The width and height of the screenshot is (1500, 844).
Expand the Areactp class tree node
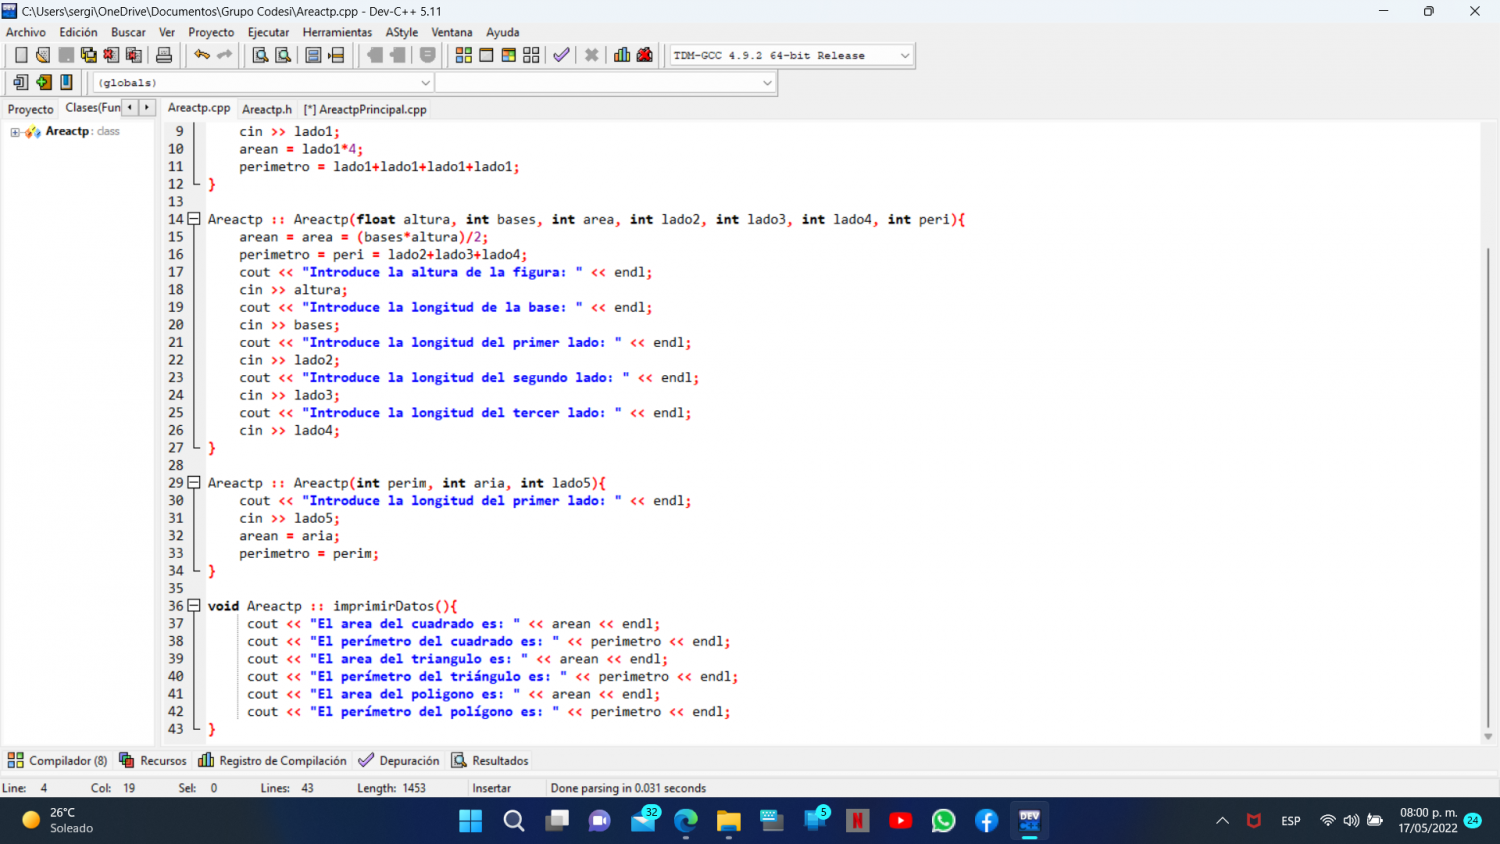click(15, 132)
